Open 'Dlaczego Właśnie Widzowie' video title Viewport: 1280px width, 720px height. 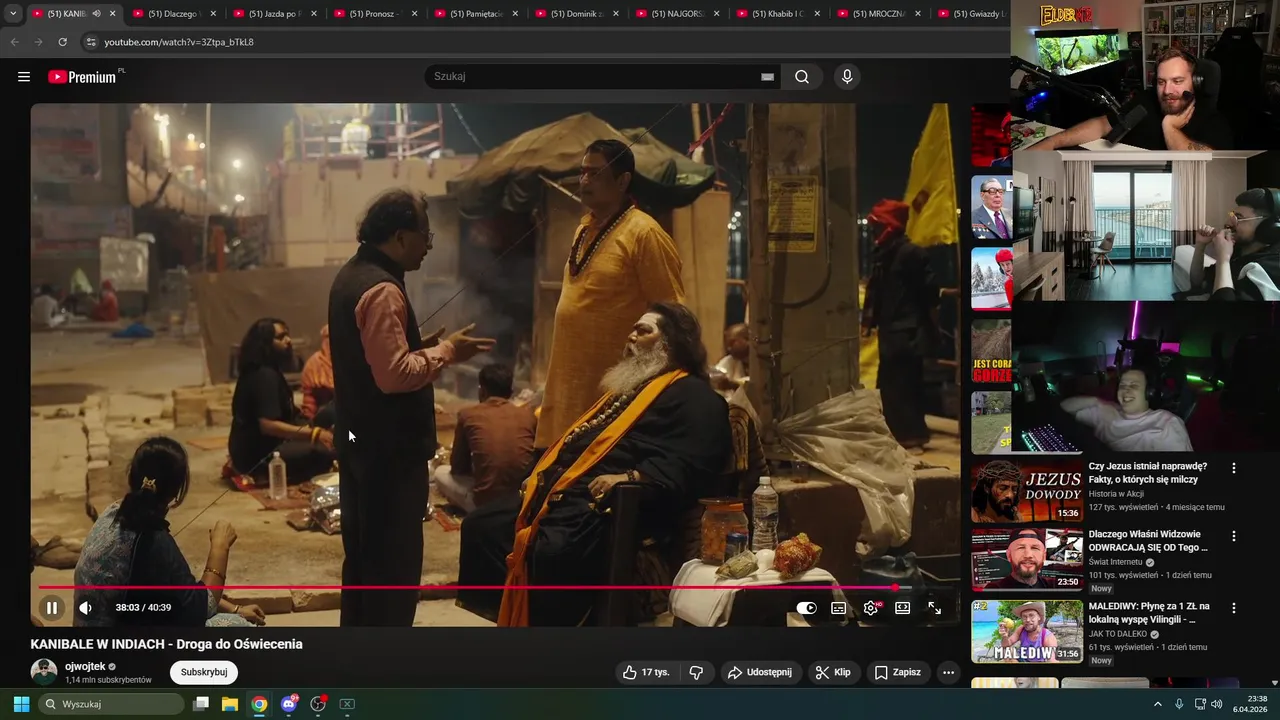pyautogui.click(x=1148, y=541)
